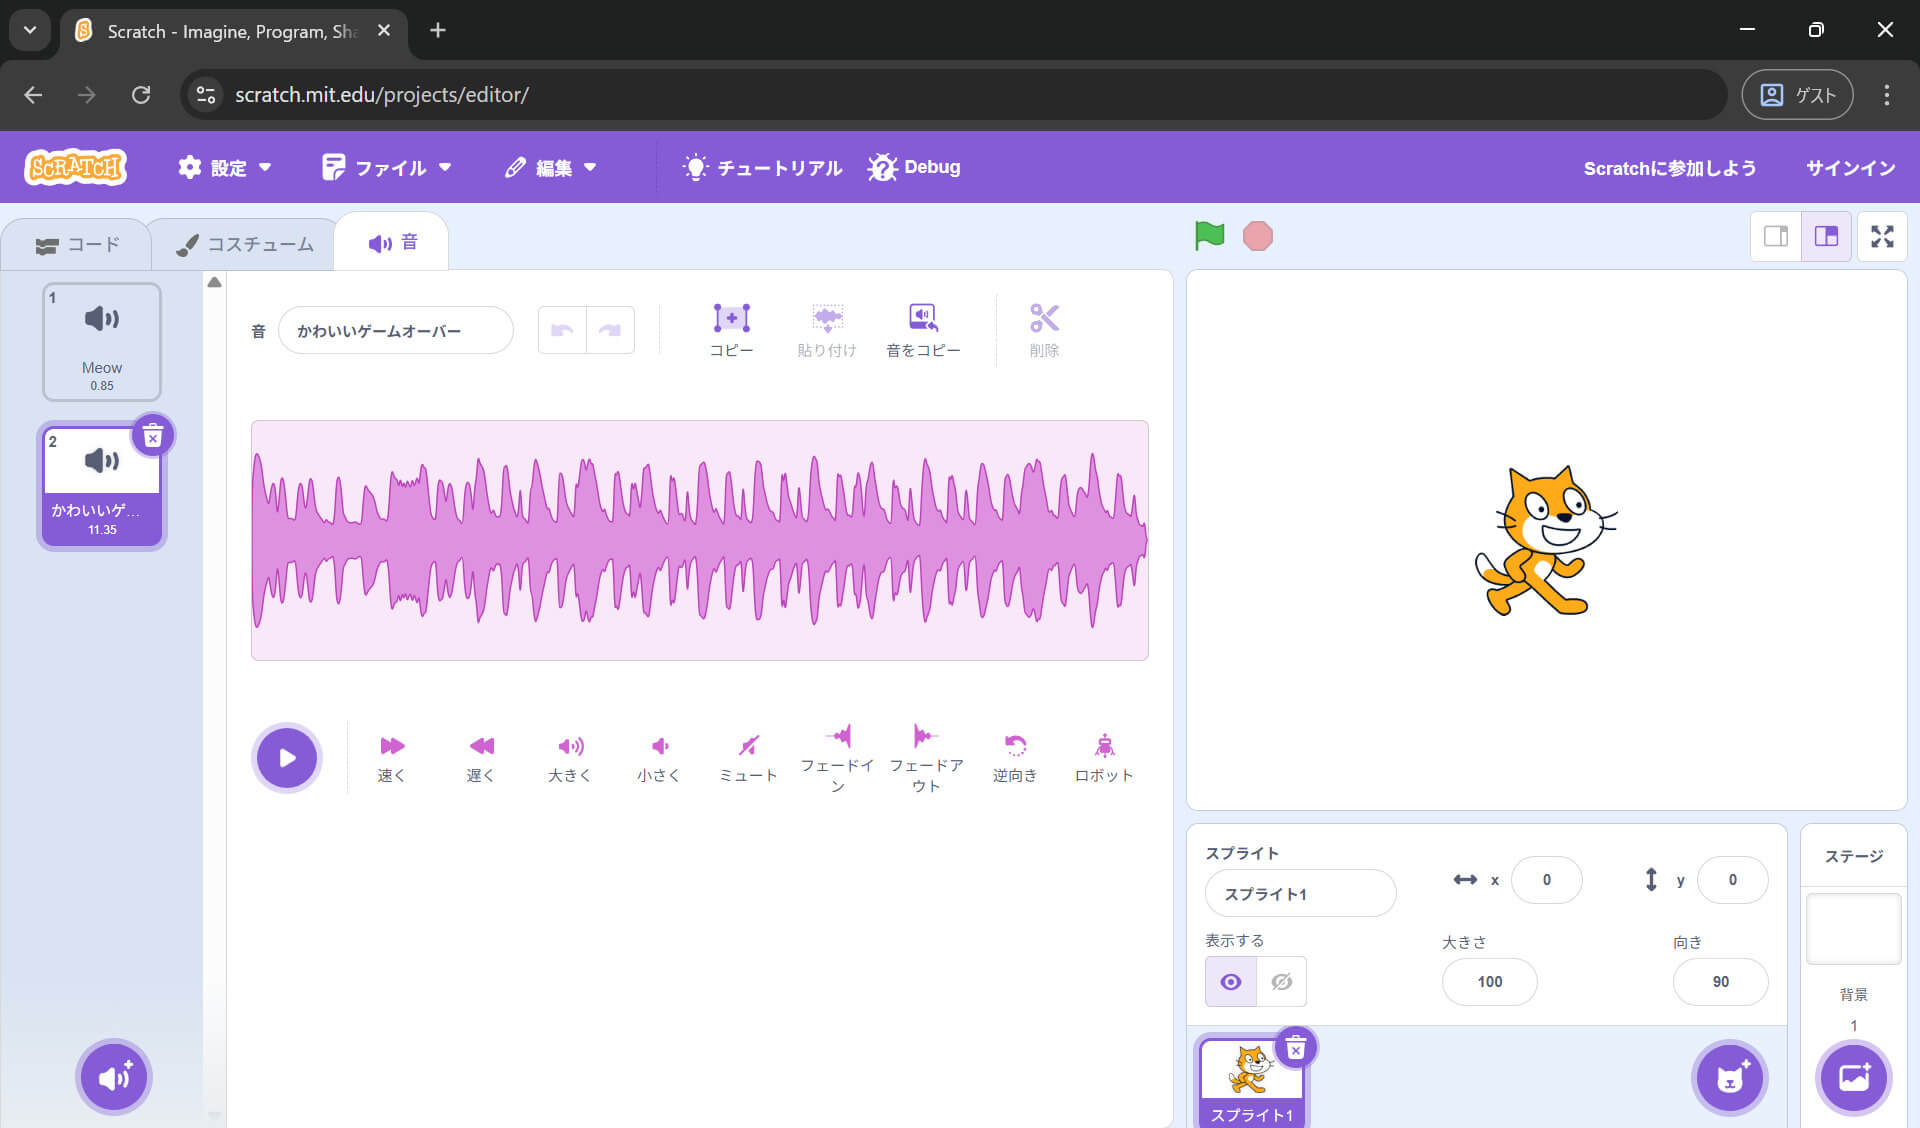The height and width of the screenshot is (1128, 1920).
Task: Click the undo arrow in sound editor
Action: (561, 329)
